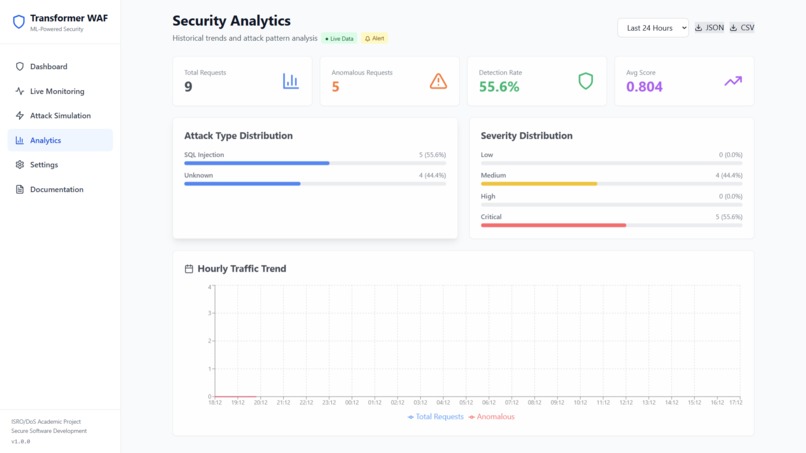This screenshot has height=453, width=806.
Task: Click the download icon on the CSV button
Action: [x=734, y=28]
